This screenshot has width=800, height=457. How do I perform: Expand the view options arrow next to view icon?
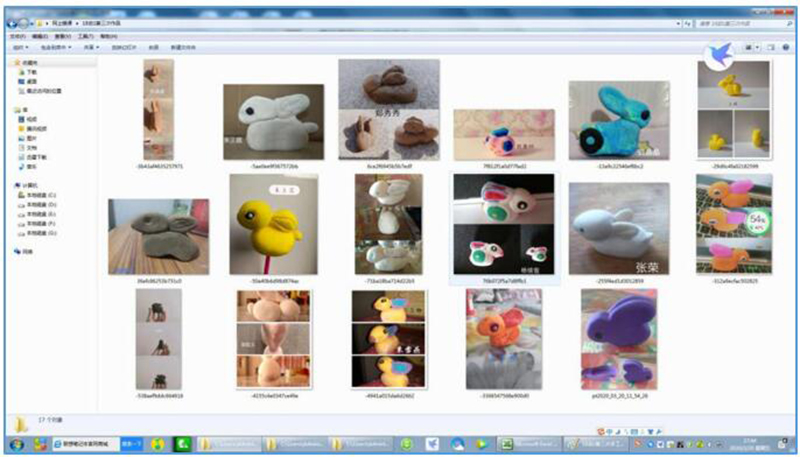point(757,46)
